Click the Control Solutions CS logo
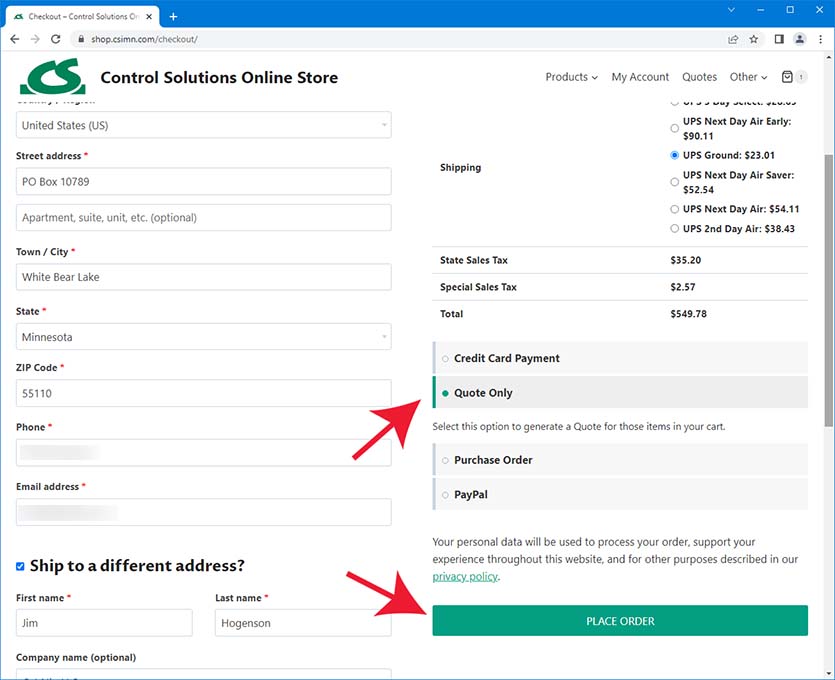The width and height of the screenshot is (835, 680). click(53, 77)
